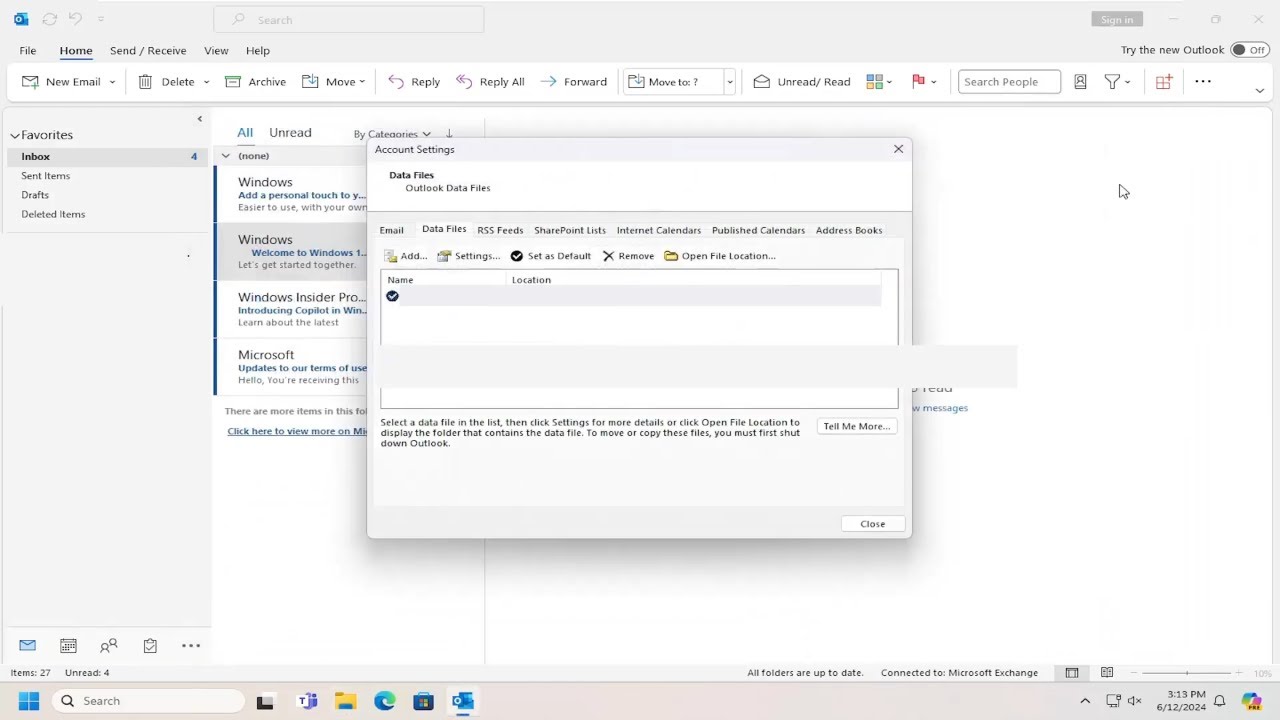Filter the list to Unread messages
This screenshot has width=1280, height=720.
tap(290, 132)
